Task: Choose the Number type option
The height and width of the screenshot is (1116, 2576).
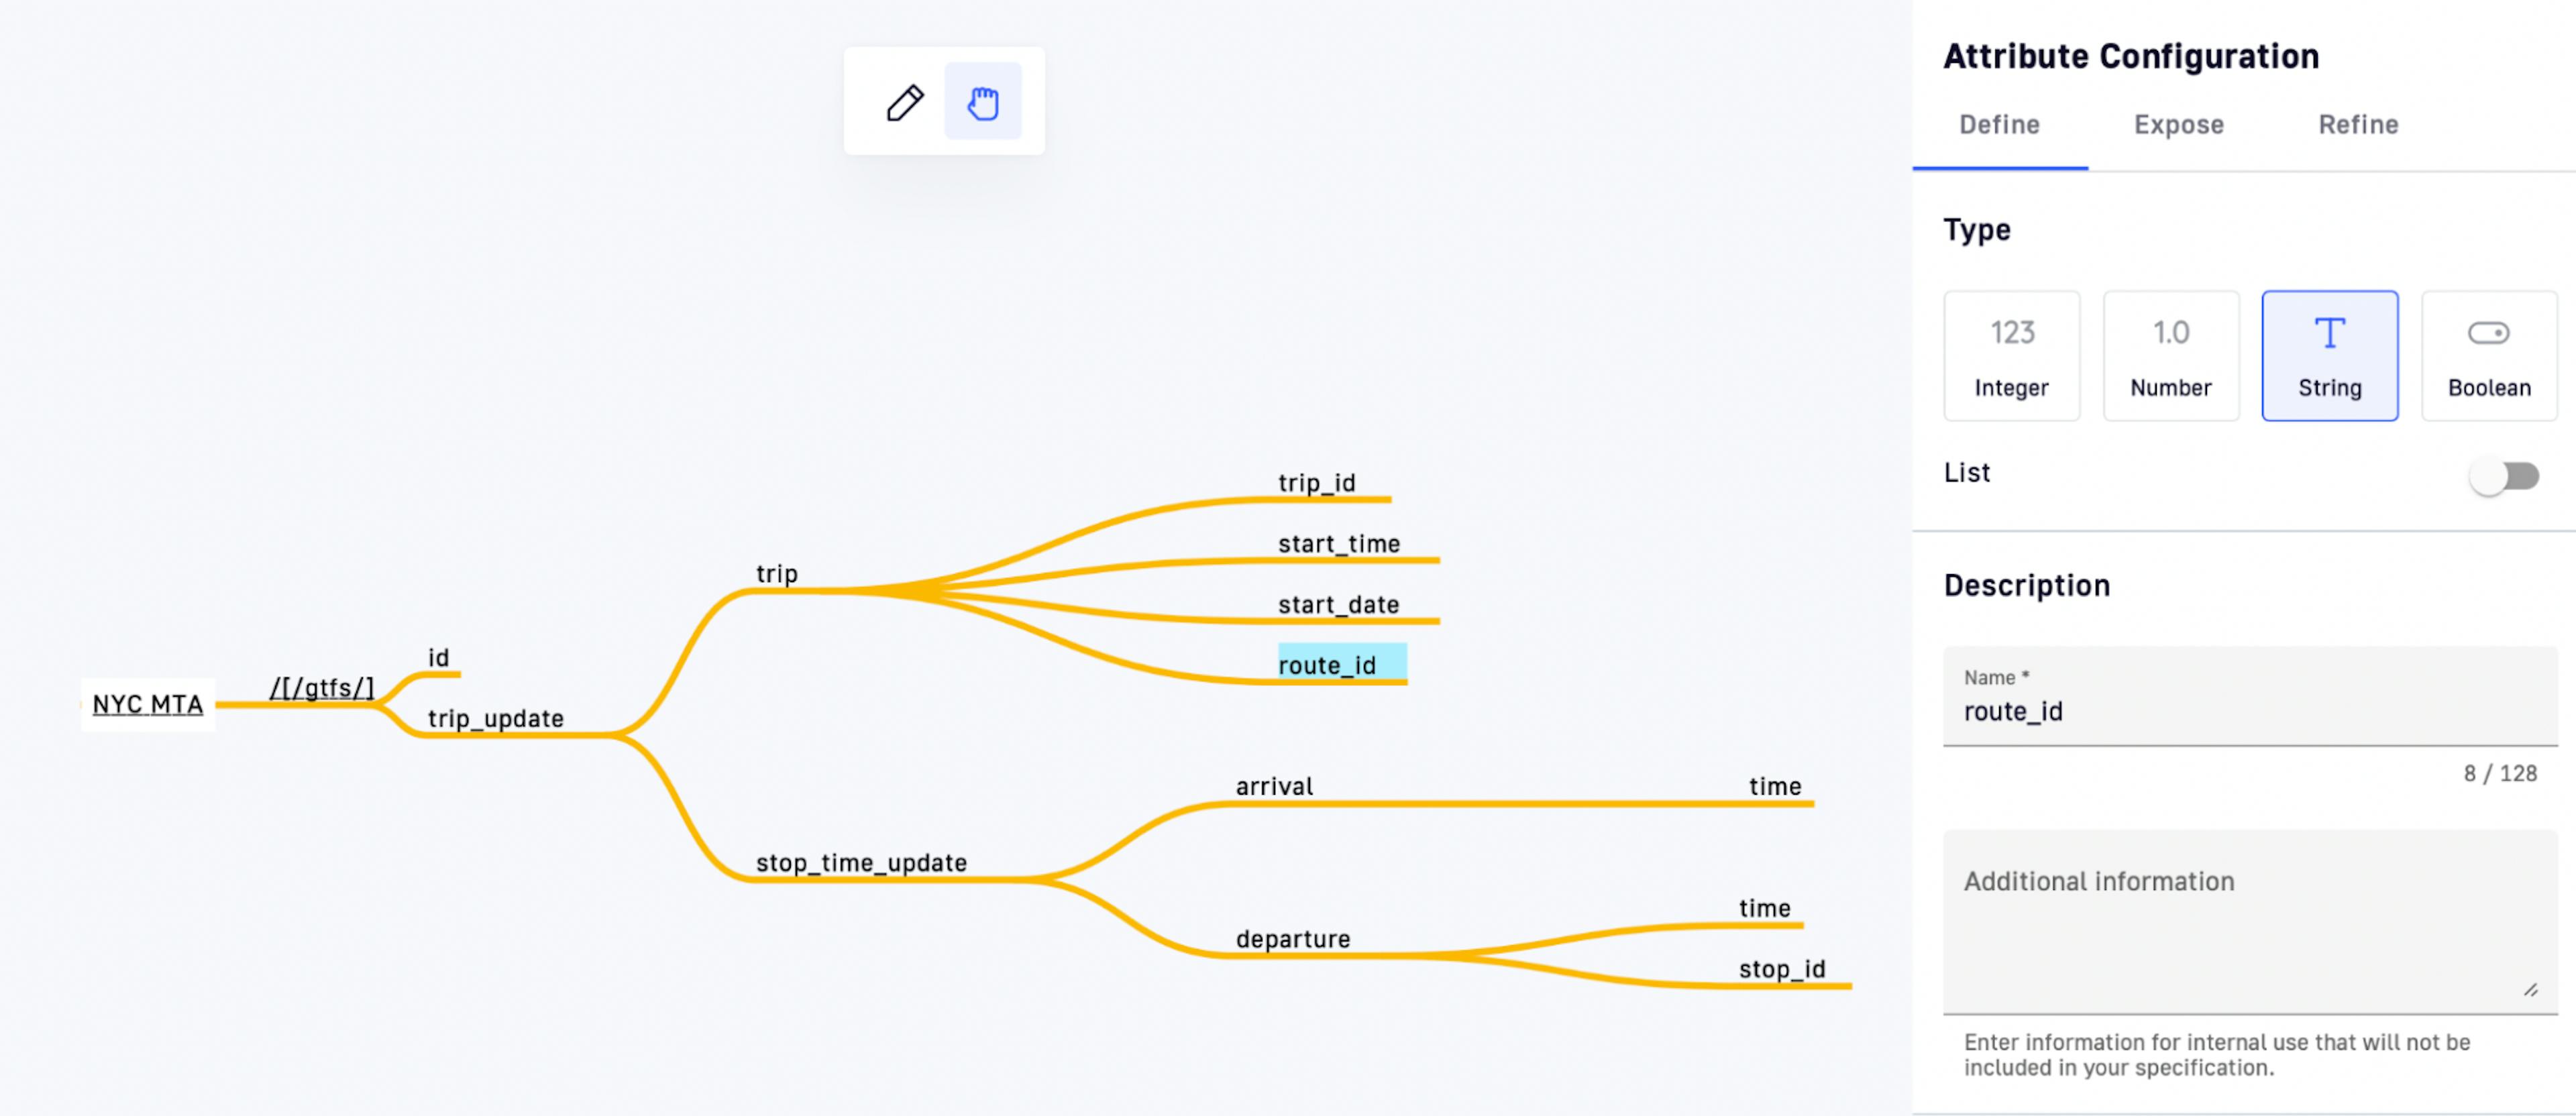Action: point(2170,356)
